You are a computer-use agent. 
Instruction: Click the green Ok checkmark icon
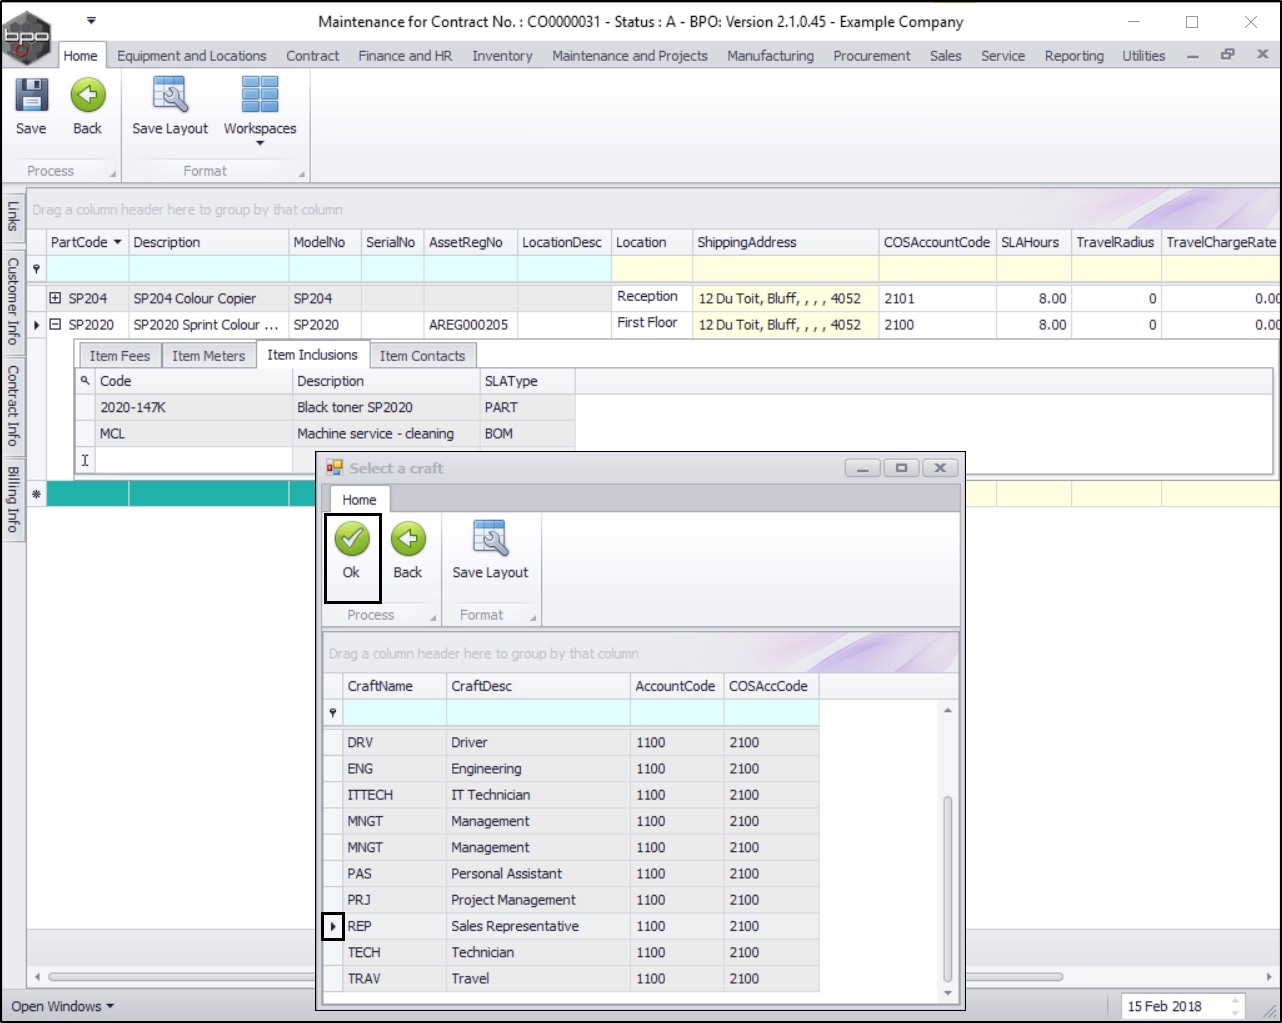pyautogui.click(x=352, y=540)
